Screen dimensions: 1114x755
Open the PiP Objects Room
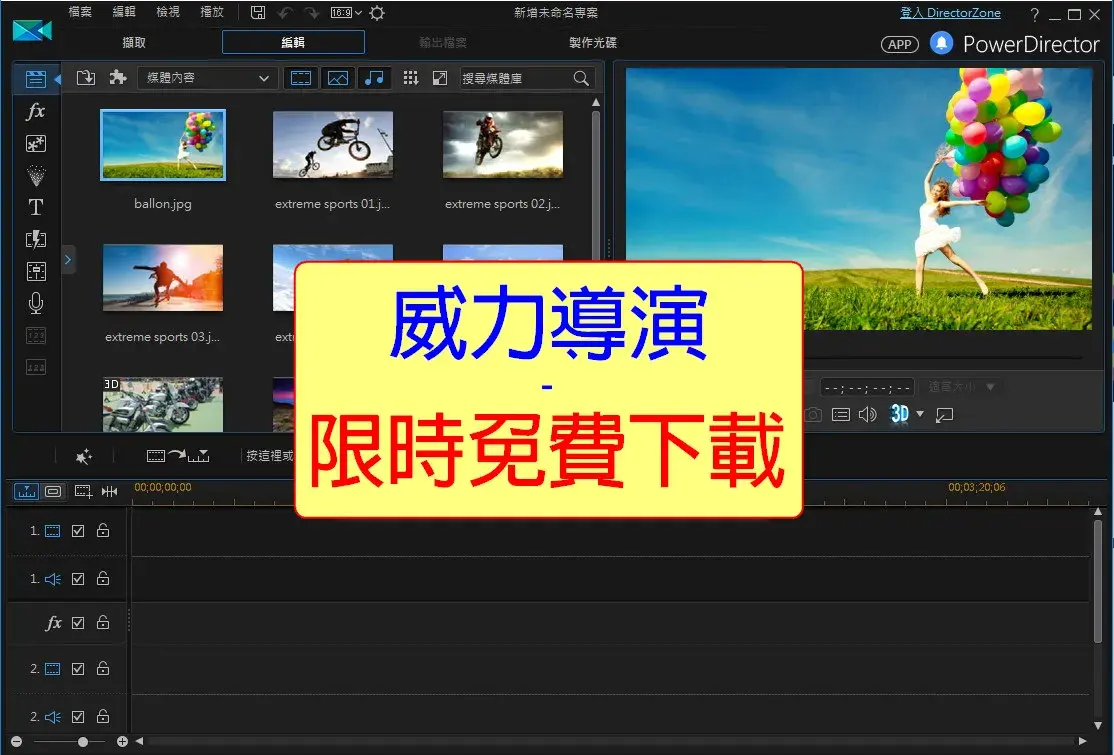(x=36, y=143)
